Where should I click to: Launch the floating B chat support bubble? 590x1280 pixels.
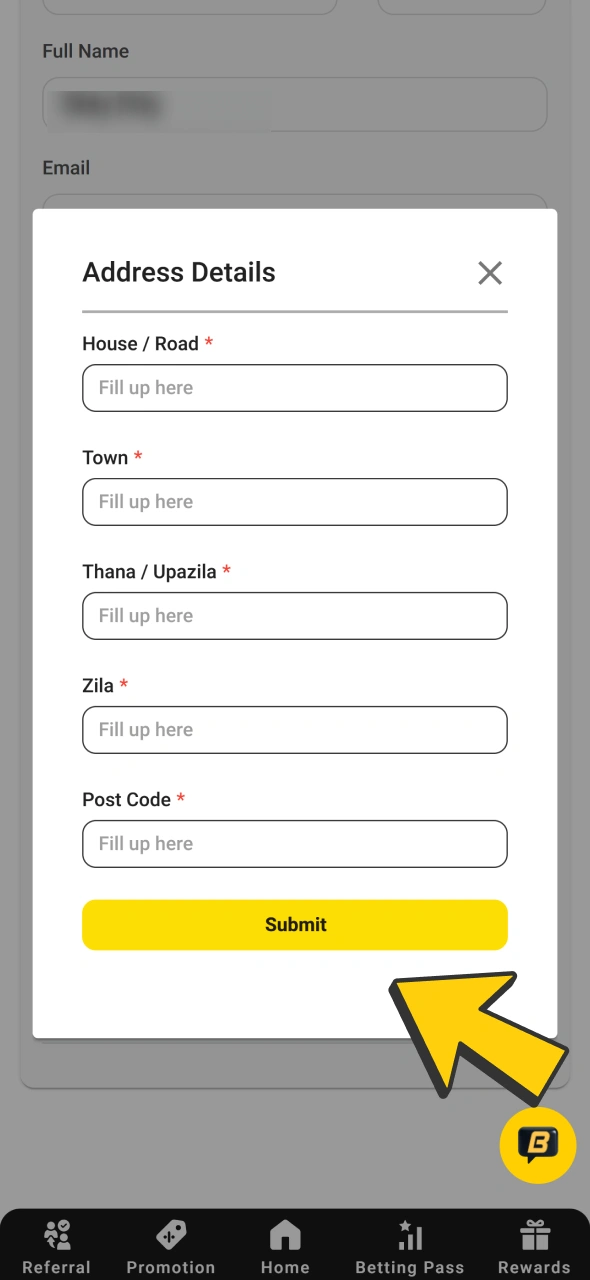click(537, 1145)
